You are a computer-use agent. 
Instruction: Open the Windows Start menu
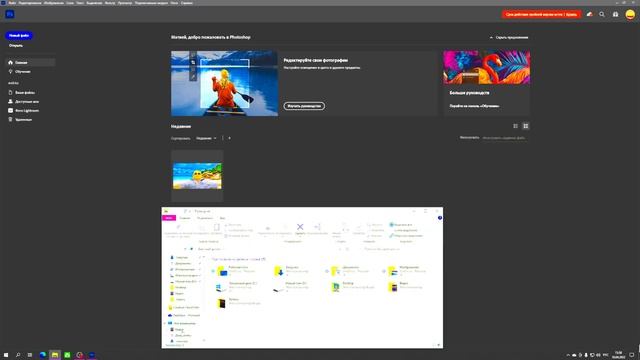click(x=6, y=355)
